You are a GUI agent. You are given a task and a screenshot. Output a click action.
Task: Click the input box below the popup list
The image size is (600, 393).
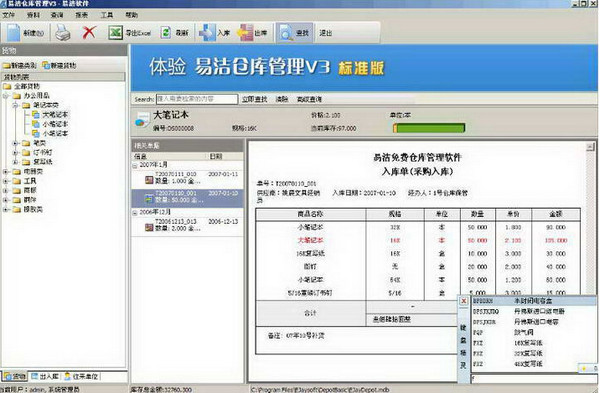click(x=534, y=378)
